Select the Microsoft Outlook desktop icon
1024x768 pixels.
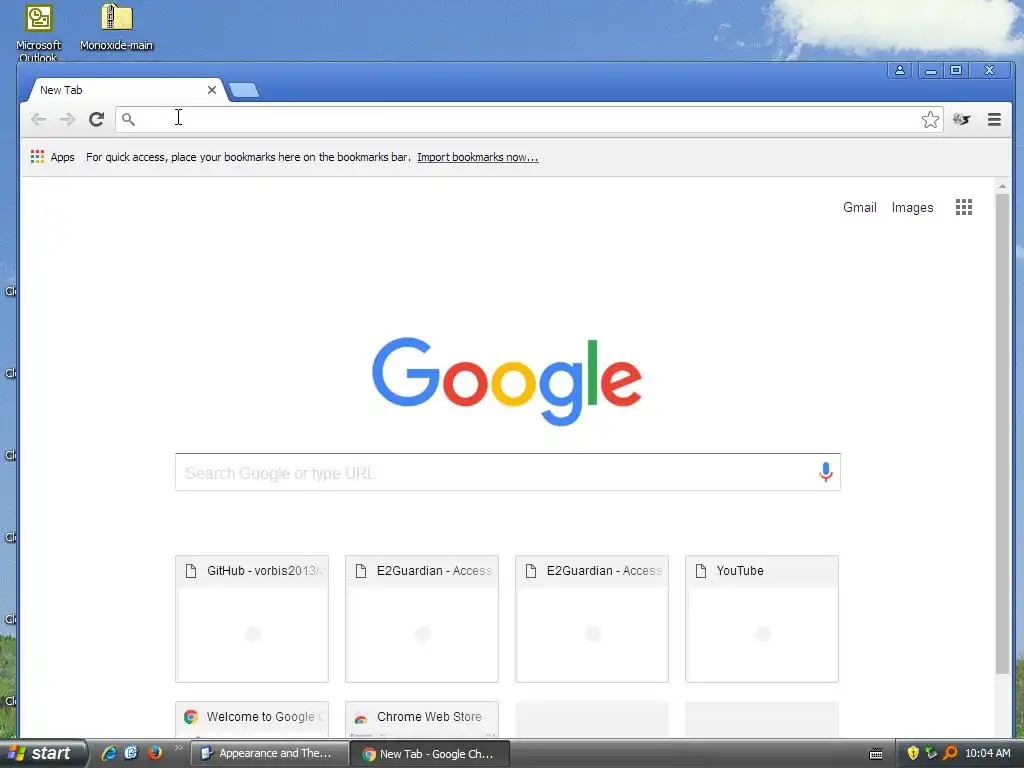(x=39, y=33)
